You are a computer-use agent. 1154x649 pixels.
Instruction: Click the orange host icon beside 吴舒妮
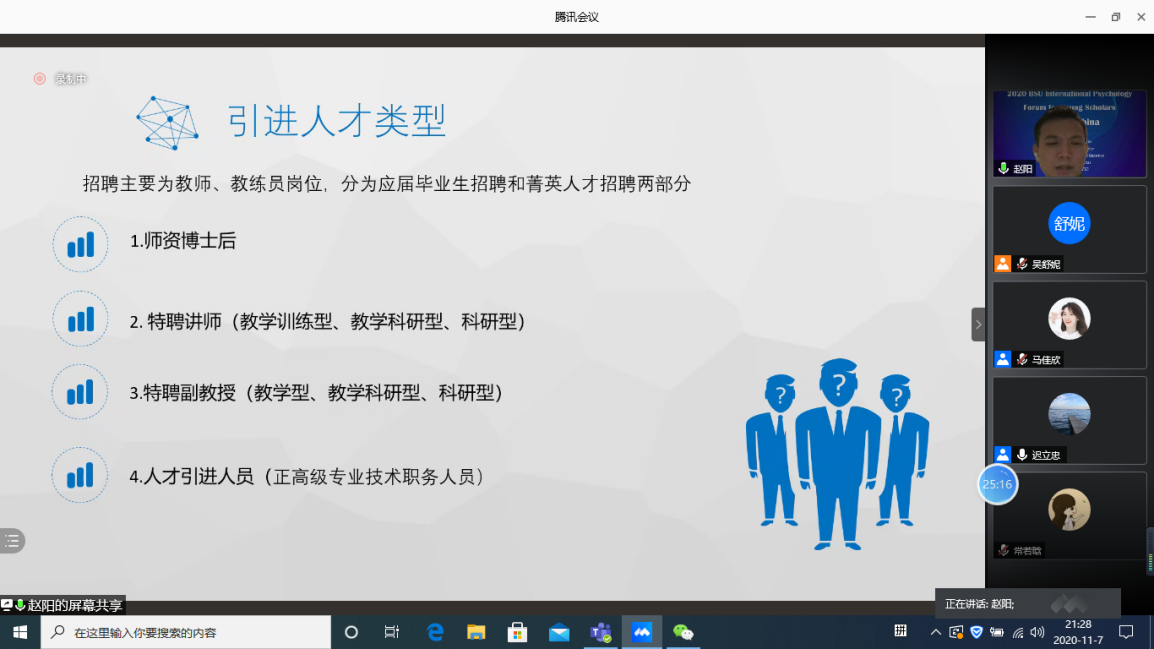click(1002, 264)
